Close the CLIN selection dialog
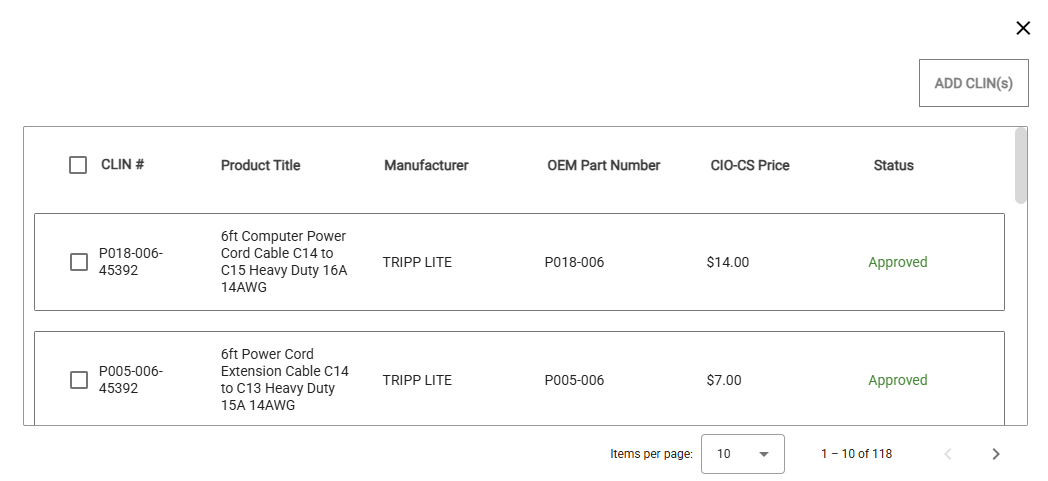 [x=1023, y=28]
